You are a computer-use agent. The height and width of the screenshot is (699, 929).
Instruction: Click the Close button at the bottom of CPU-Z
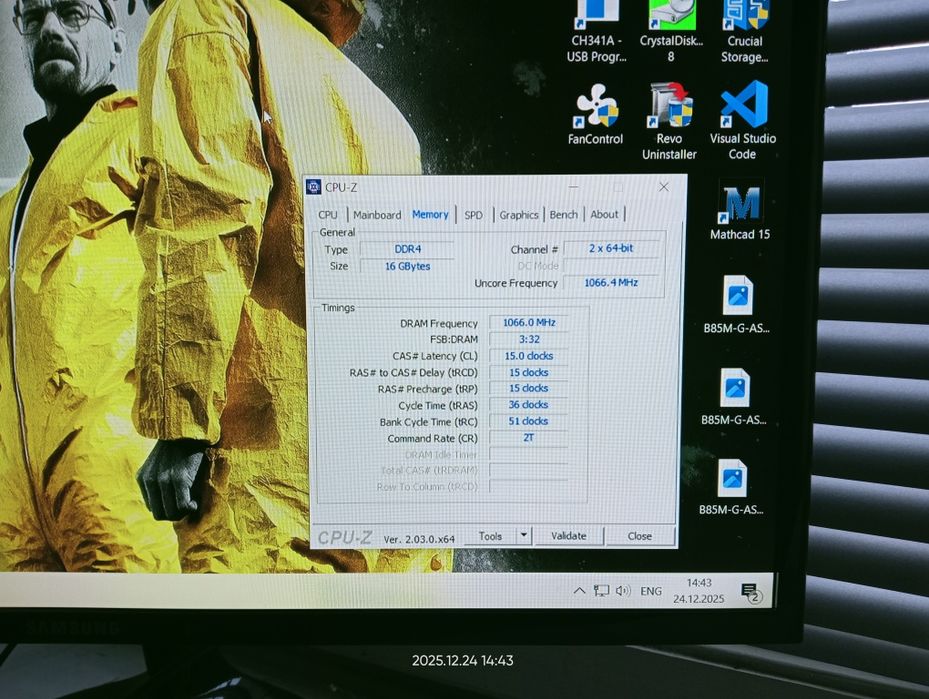coord(640,536)
